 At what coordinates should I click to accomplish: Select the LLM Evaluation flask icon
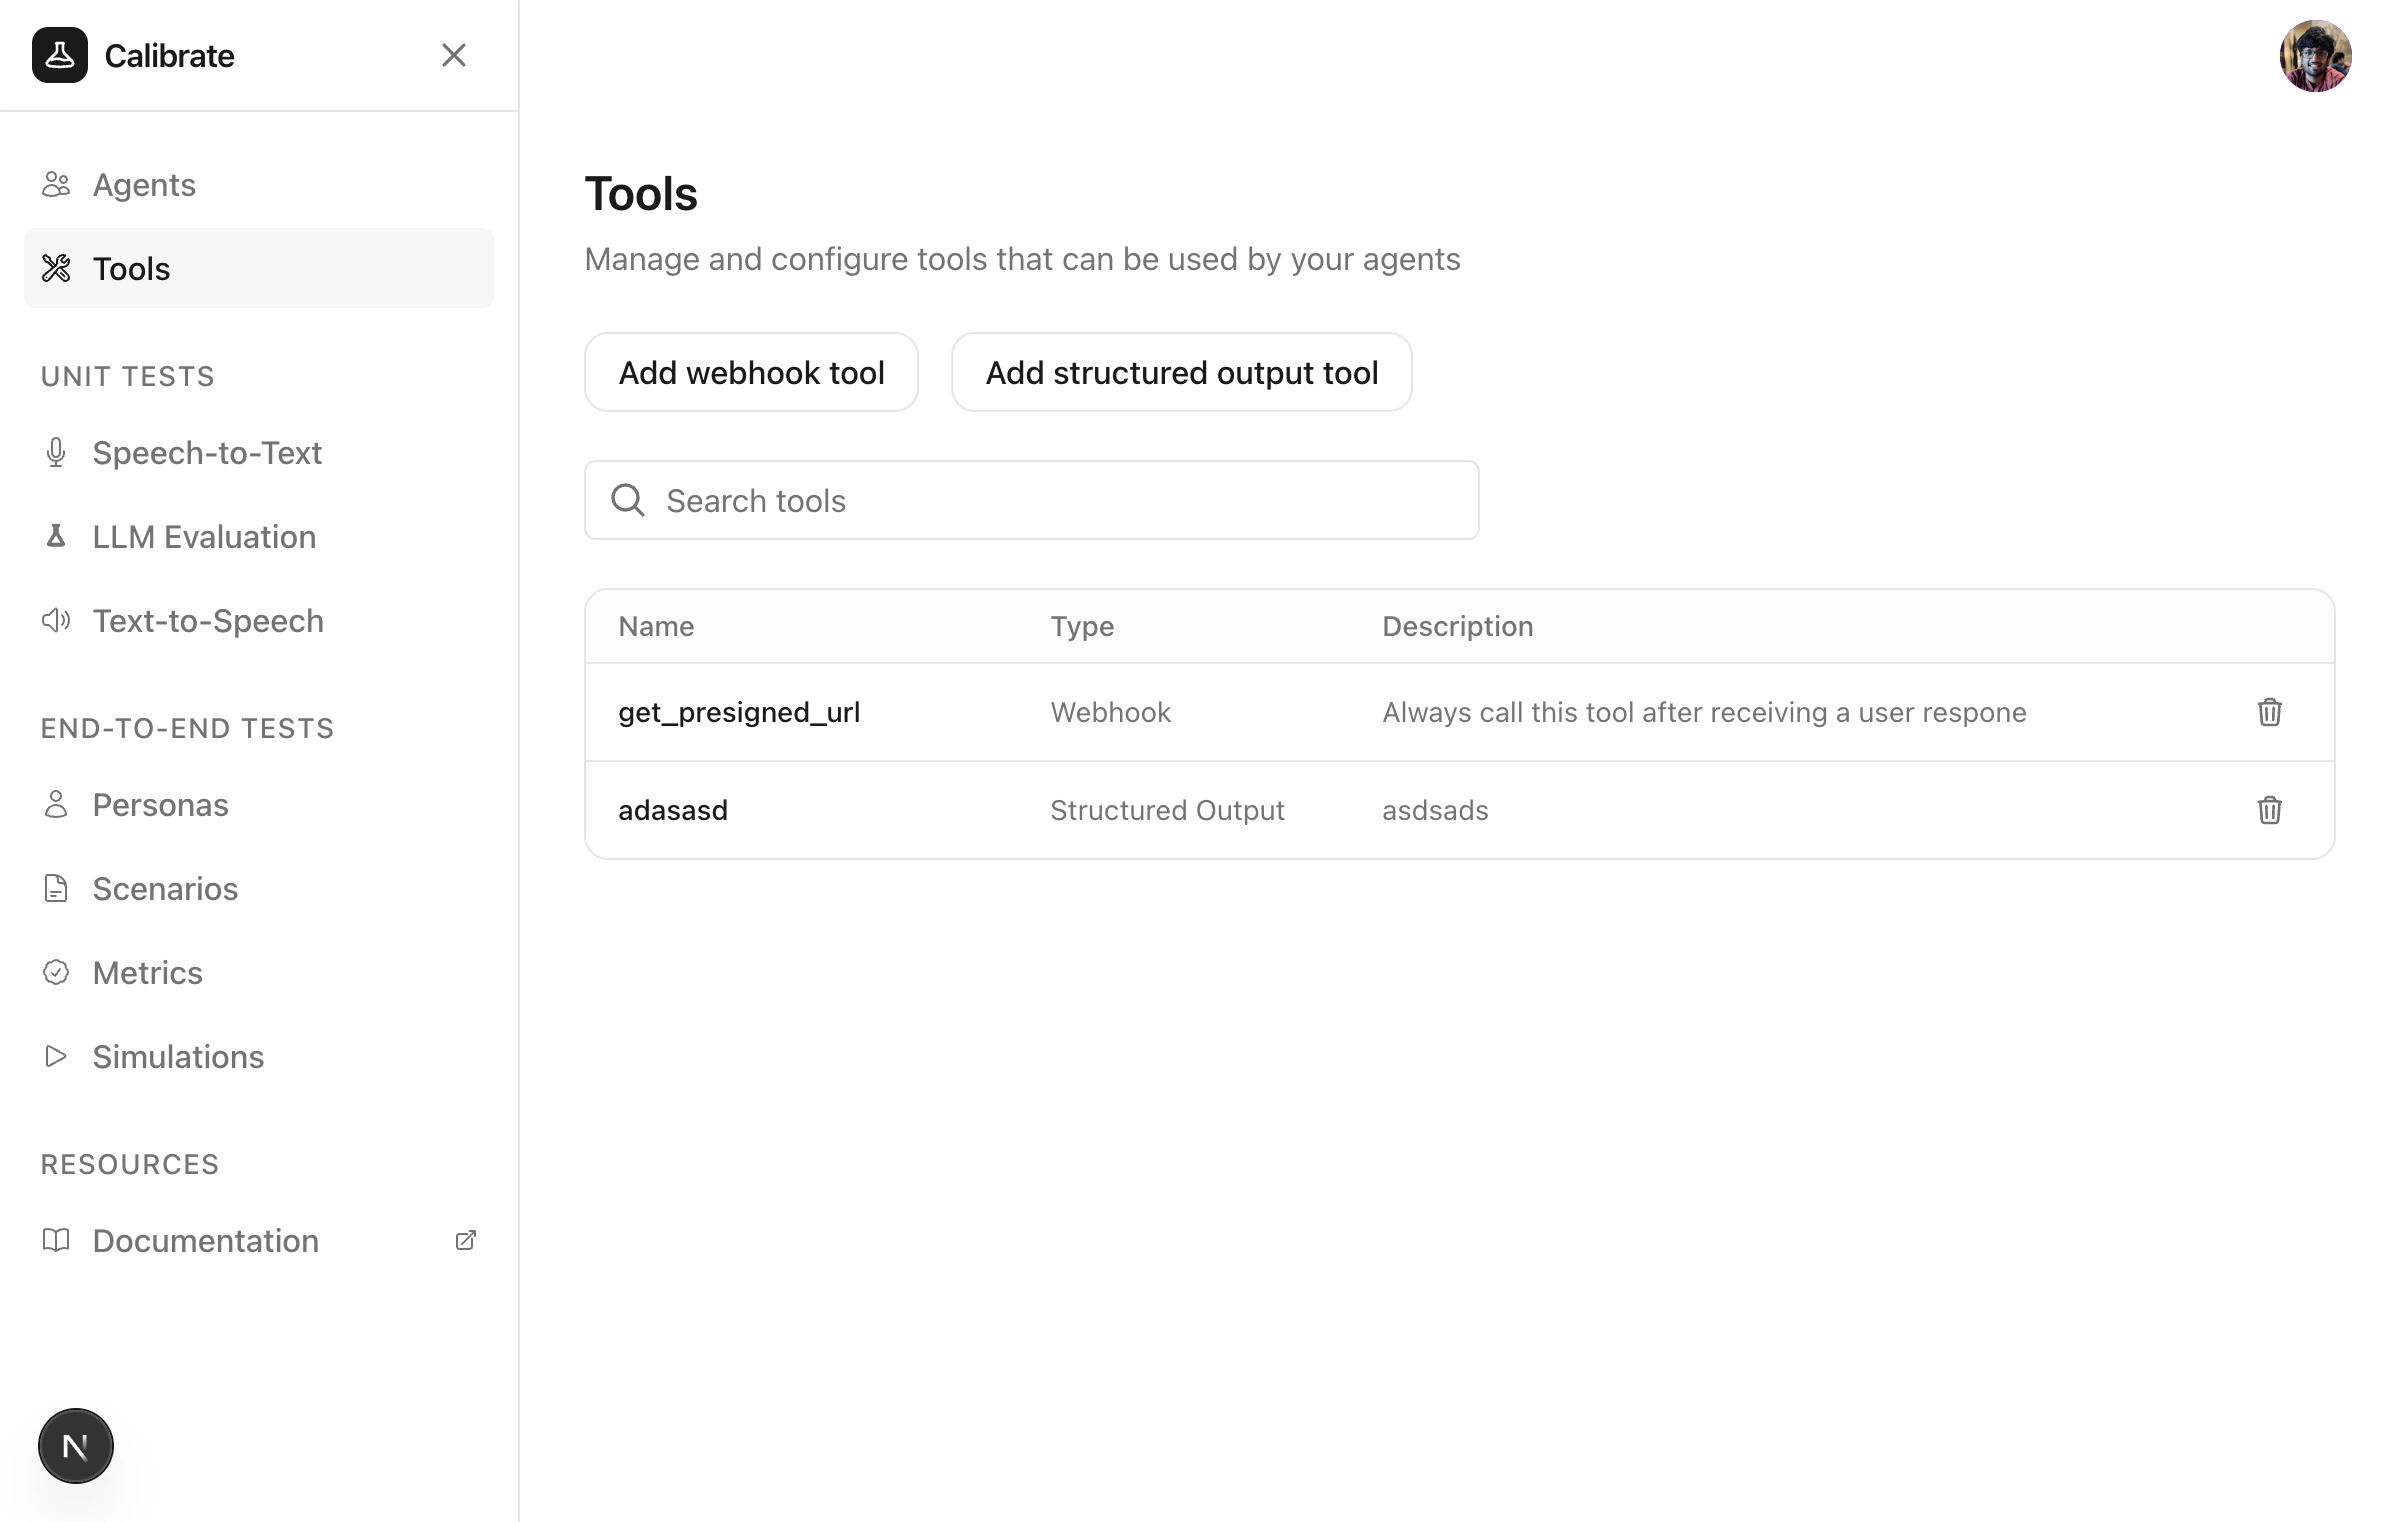[x=55, y=536]
